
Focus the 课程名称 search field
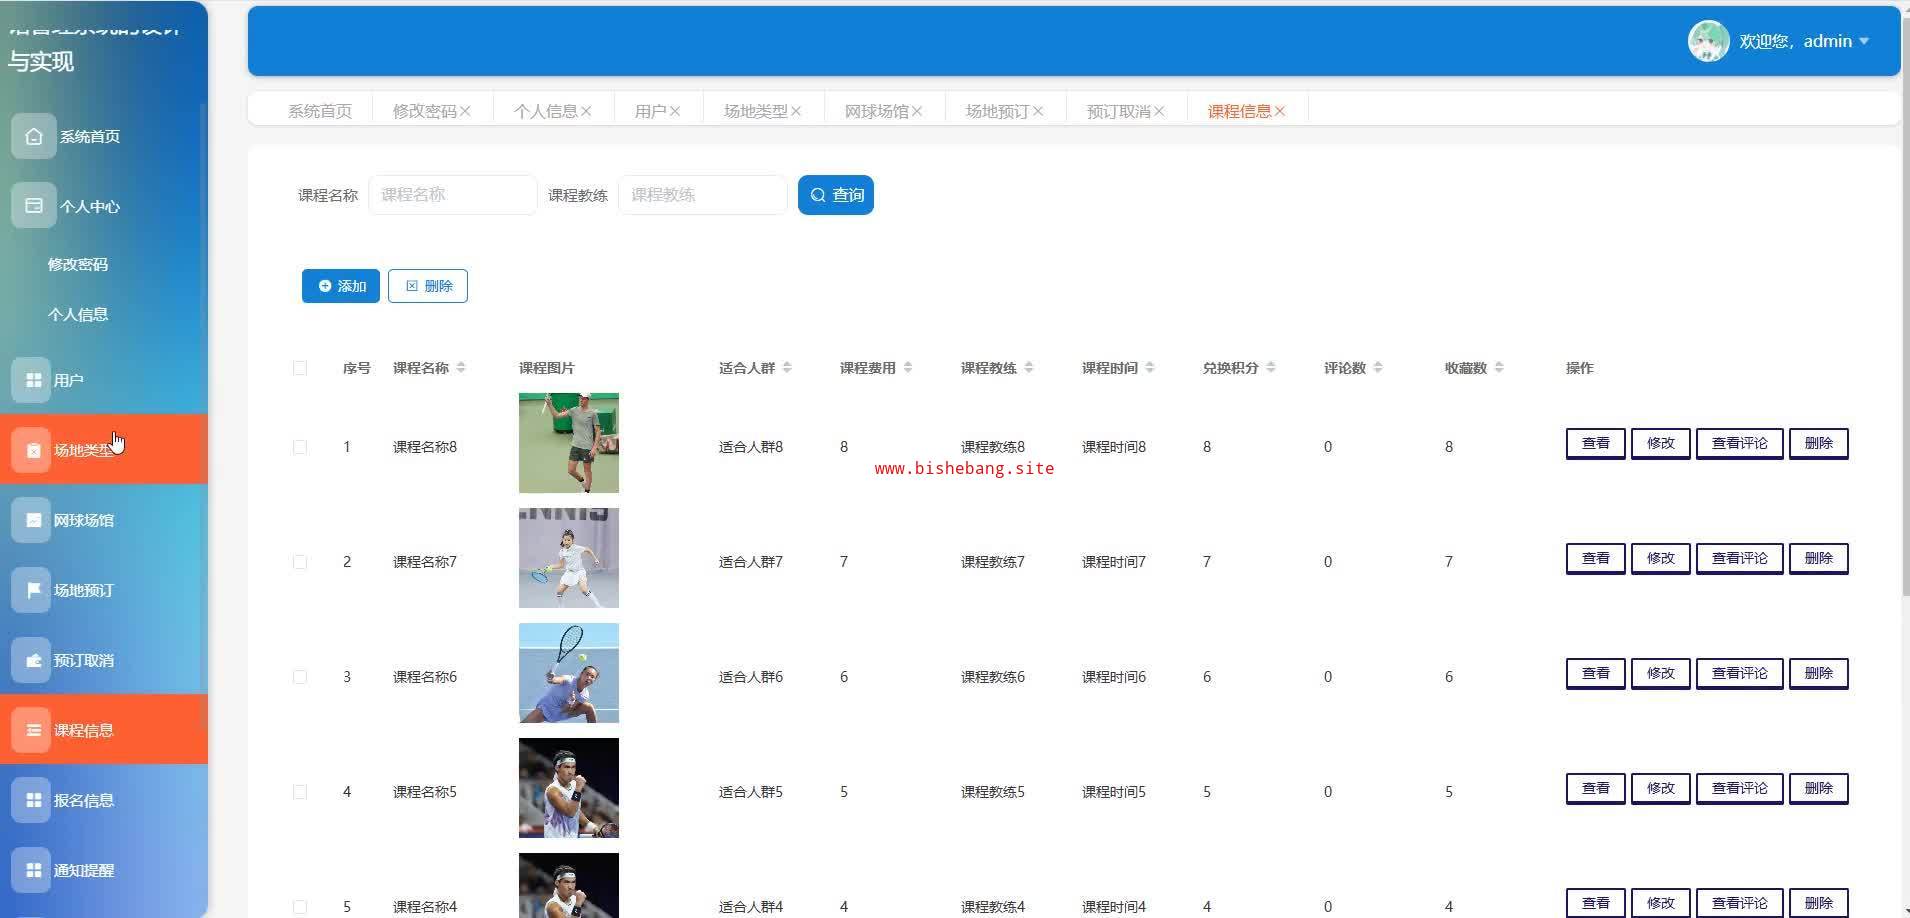pos(453,195)
